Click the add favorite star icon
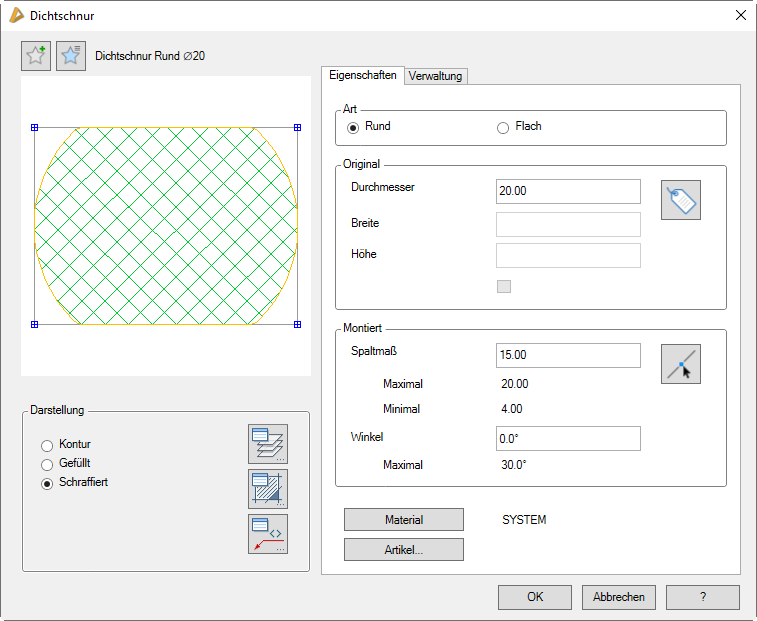This screenshot has height=621, width=757. click(36, 56)
